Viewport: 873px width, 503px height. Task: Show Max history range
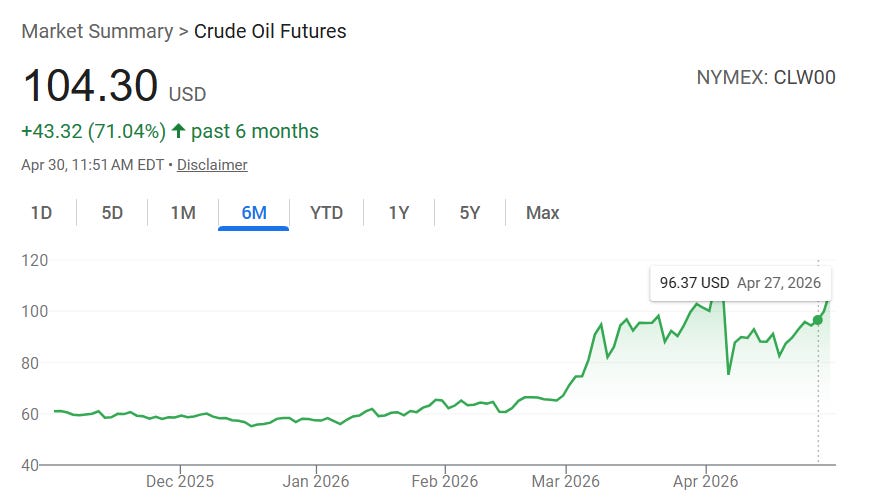pos(542,213)
